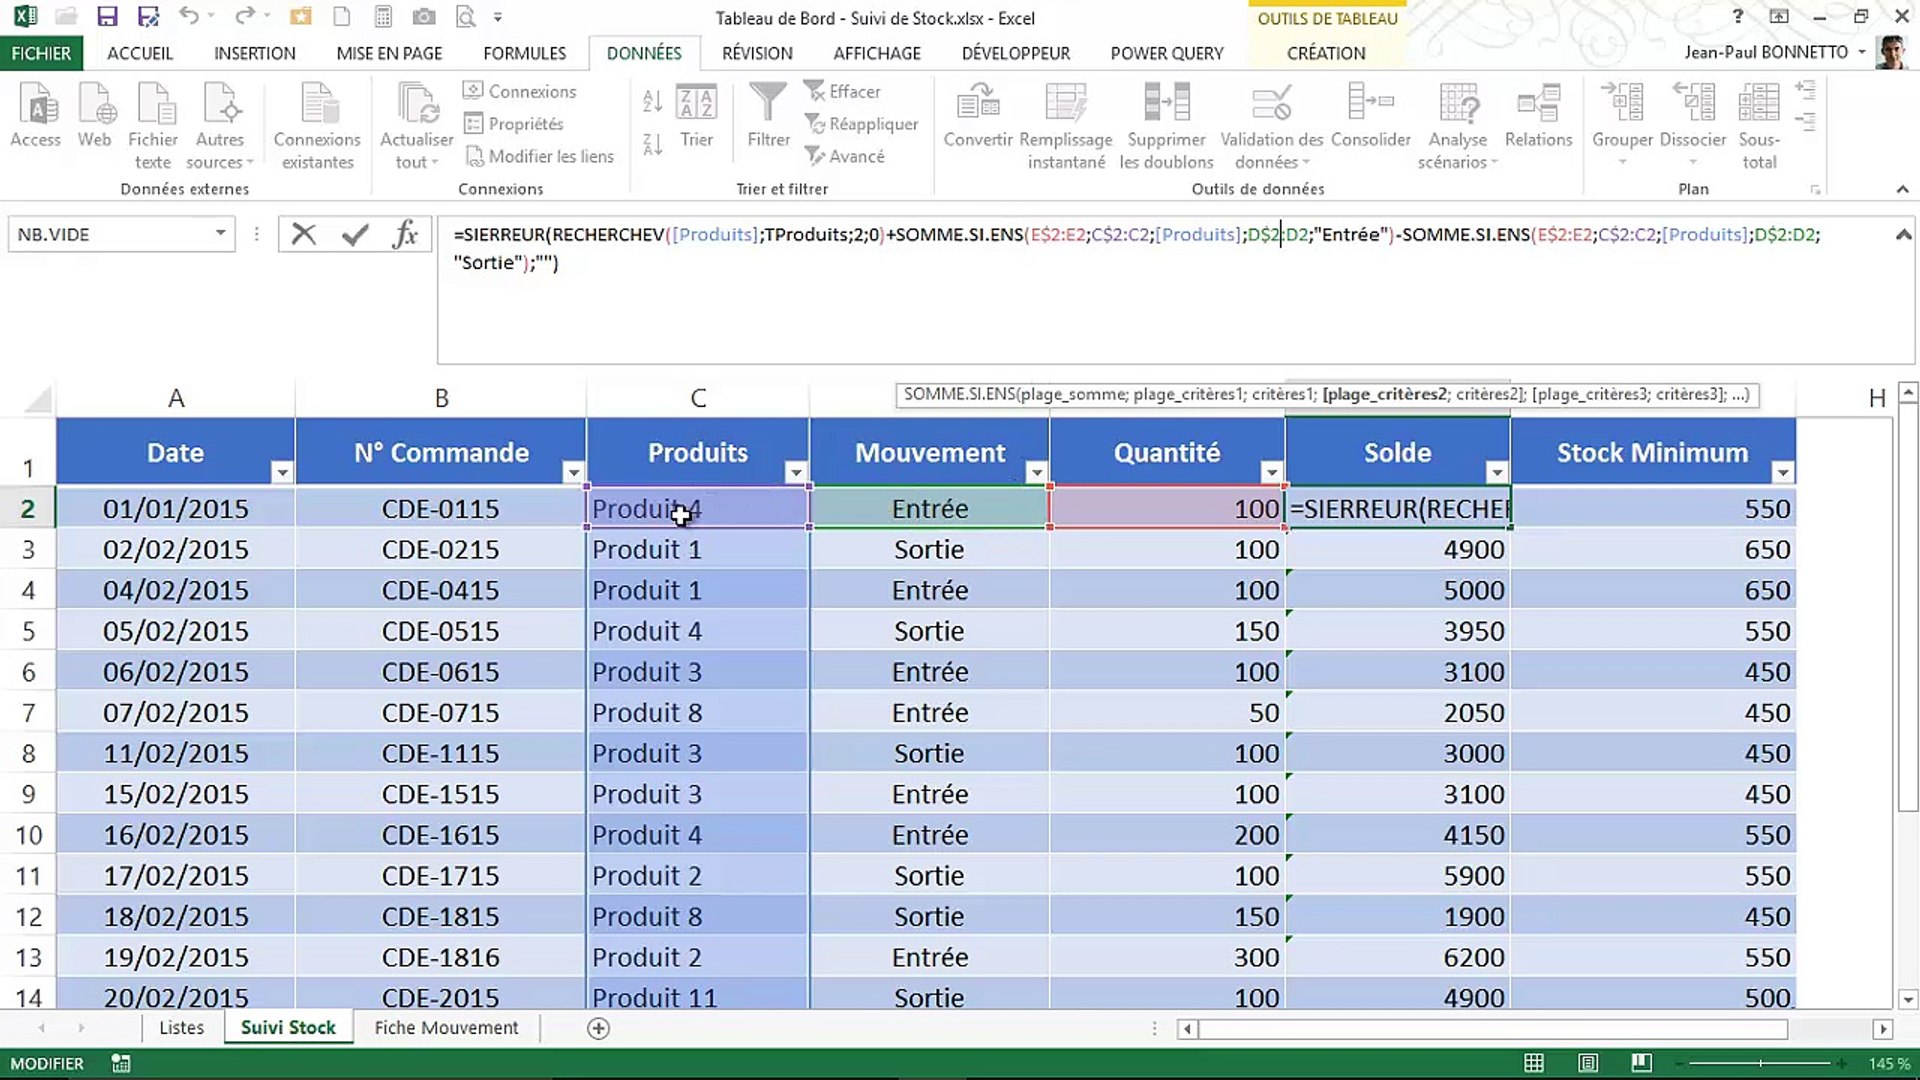
Task: Select the normal view button in status bar
Action: point(1534,1063)
